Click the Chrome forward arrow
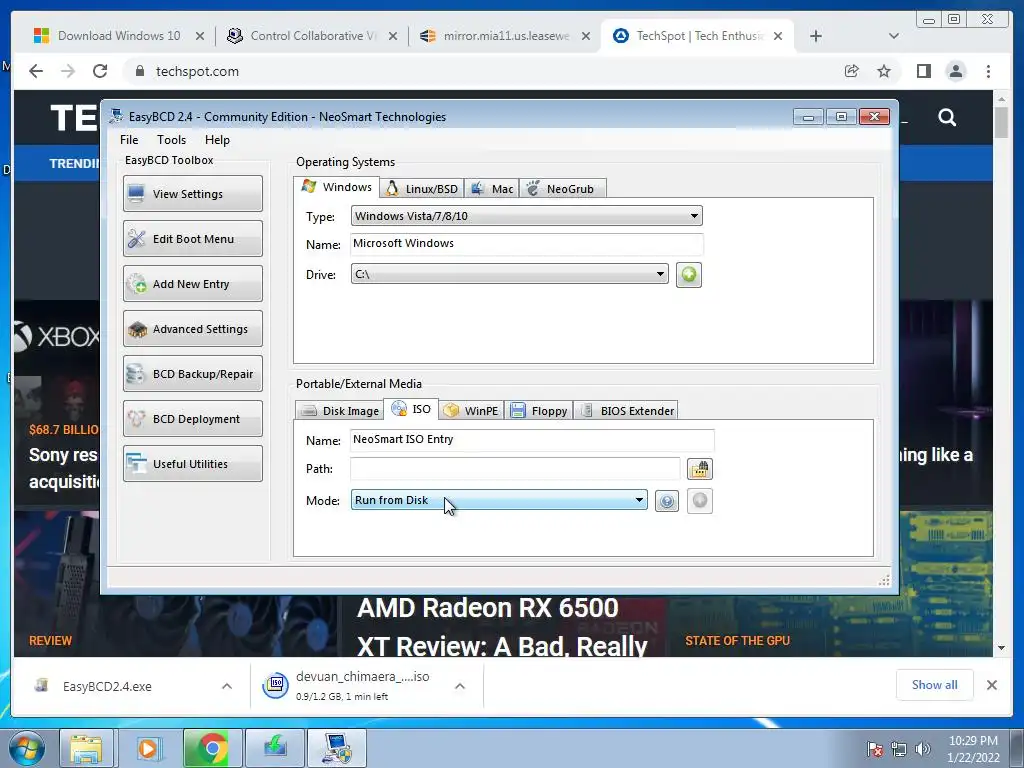Image resolution: width=1024 pixels, height=768 pixels. click(x=68, y=71)
